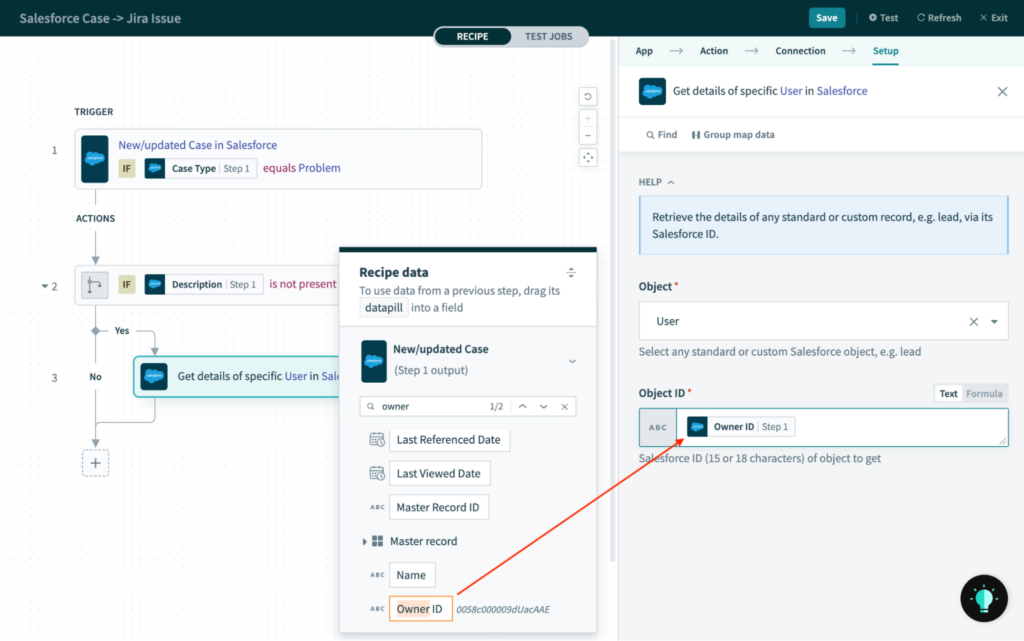Screen dimensions: 1024x641
Task: Click the fit-to-screen canvas icon
Action: click(x=588, y=156)
